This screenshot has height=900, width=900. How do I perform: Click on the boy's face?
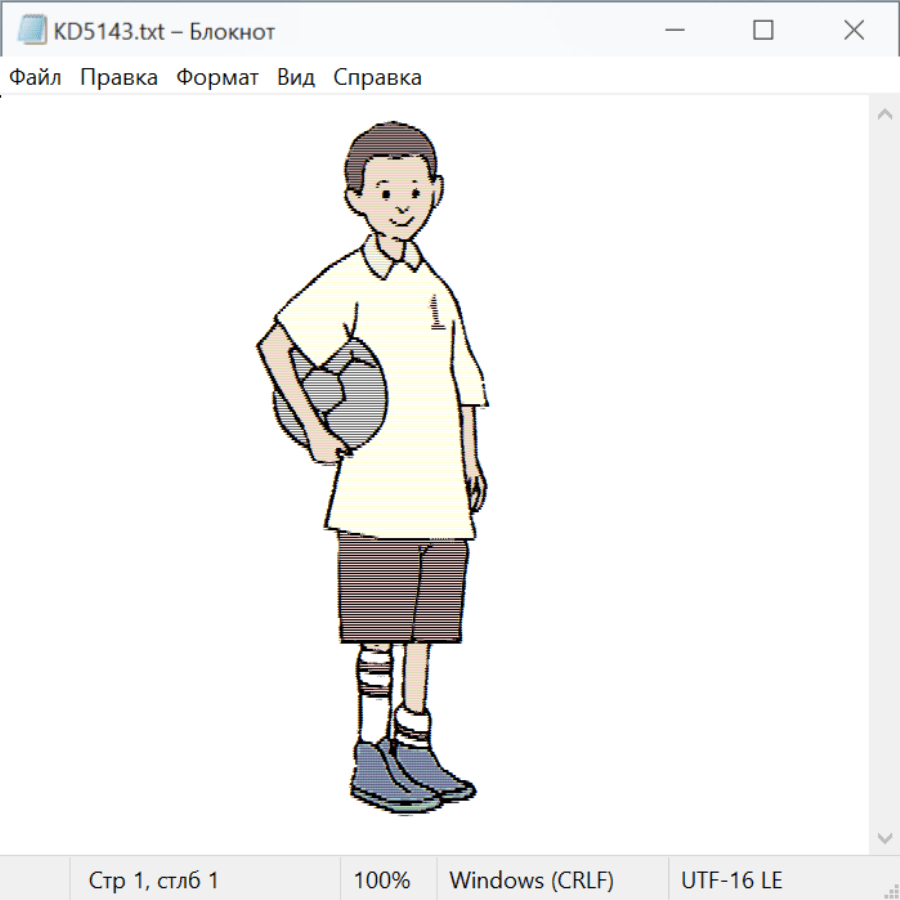tap(397, 198)
